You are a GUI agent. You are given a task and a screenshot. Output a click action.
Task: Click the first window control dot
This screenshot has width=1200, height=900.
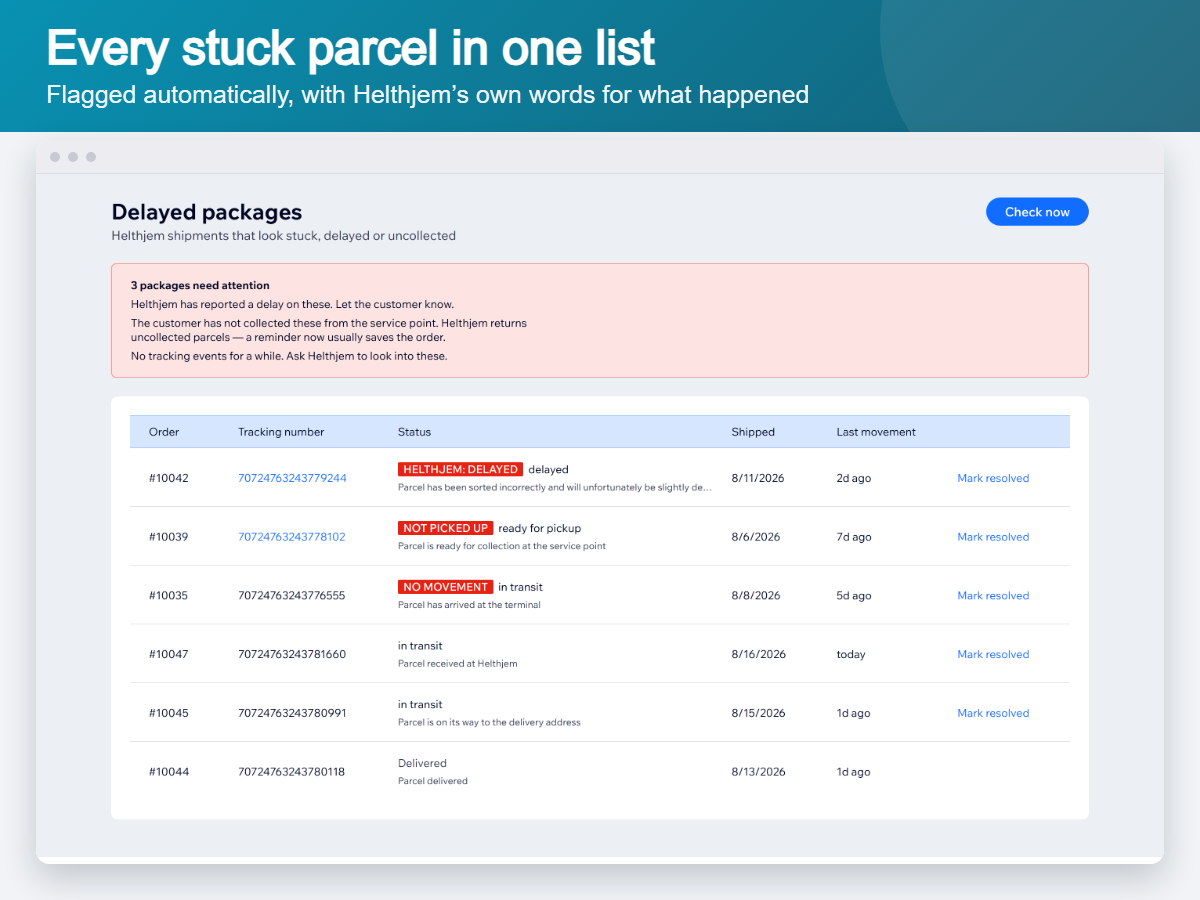[55, 157]
